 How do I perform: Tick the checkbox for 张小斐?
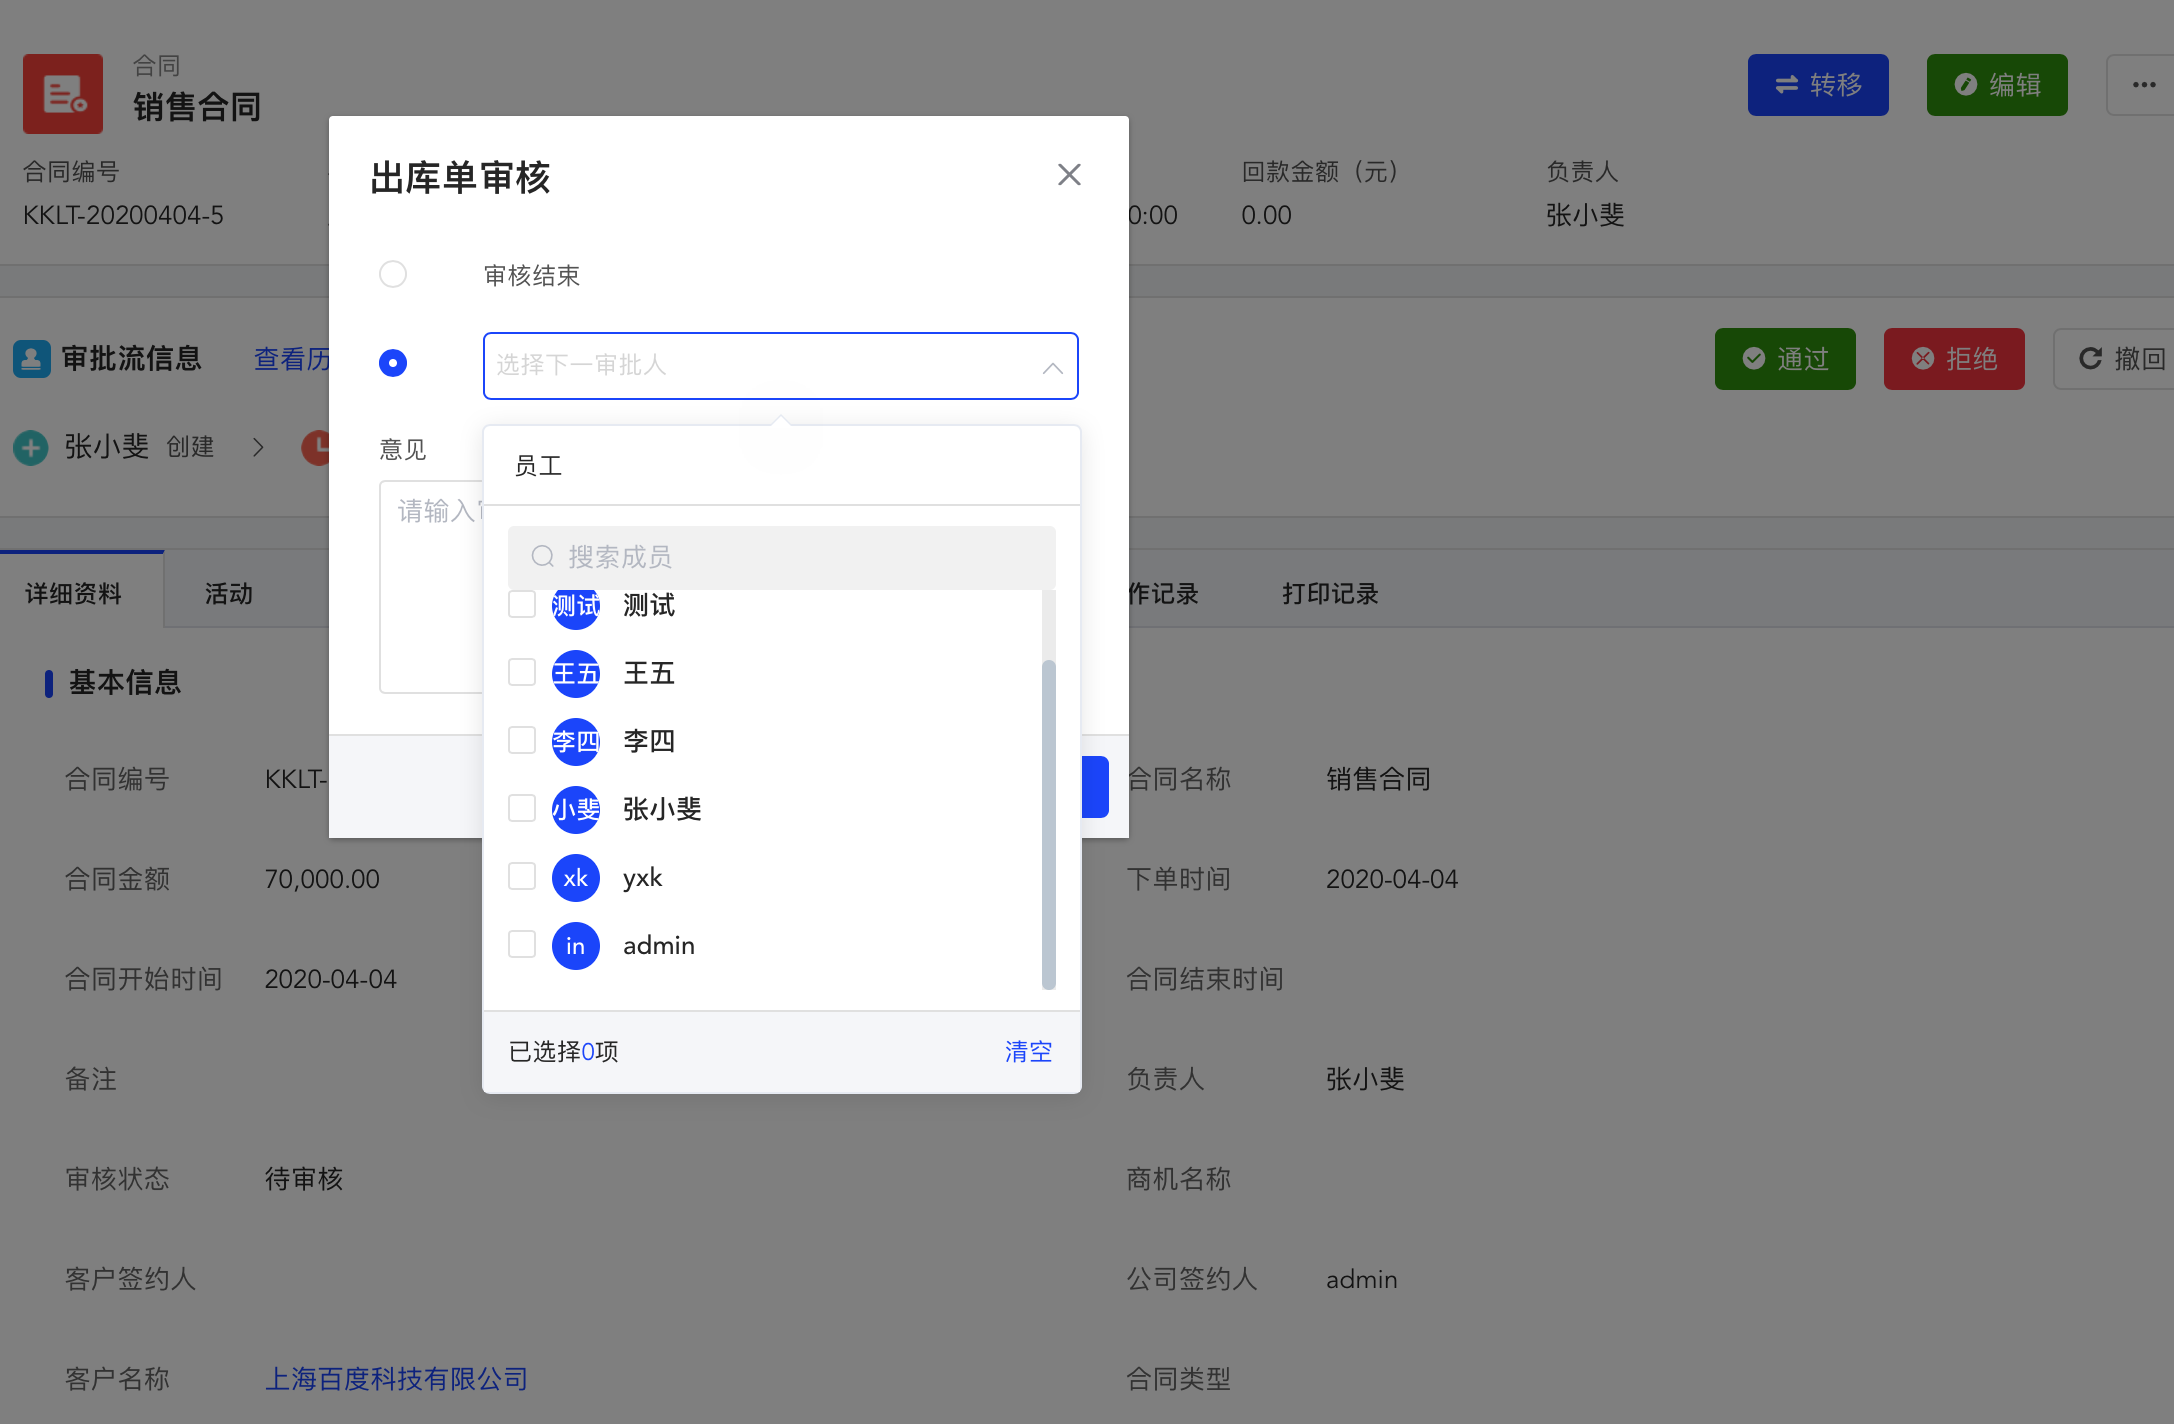pos(522,808)
